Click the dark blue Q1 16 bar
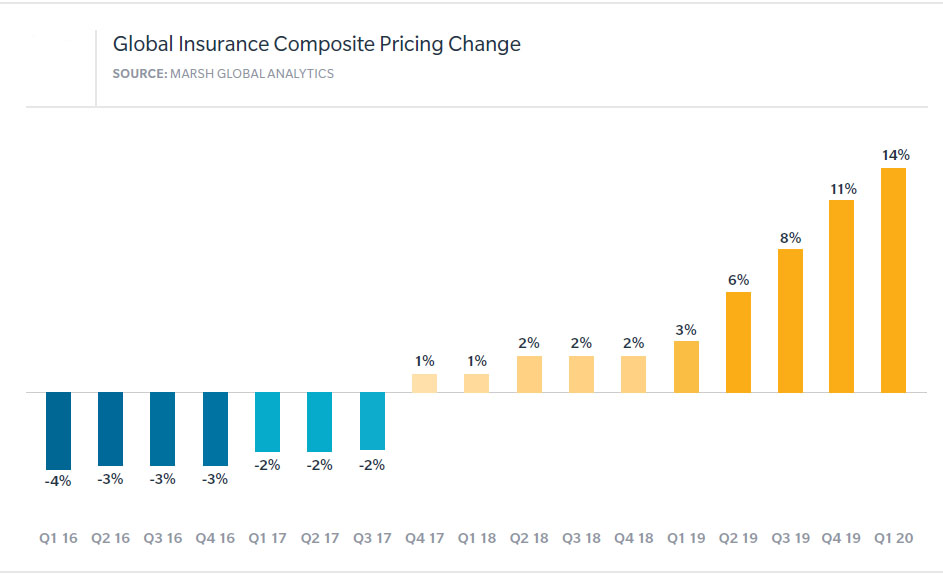This screenshot has width=943, height=582. coord(59,429)
